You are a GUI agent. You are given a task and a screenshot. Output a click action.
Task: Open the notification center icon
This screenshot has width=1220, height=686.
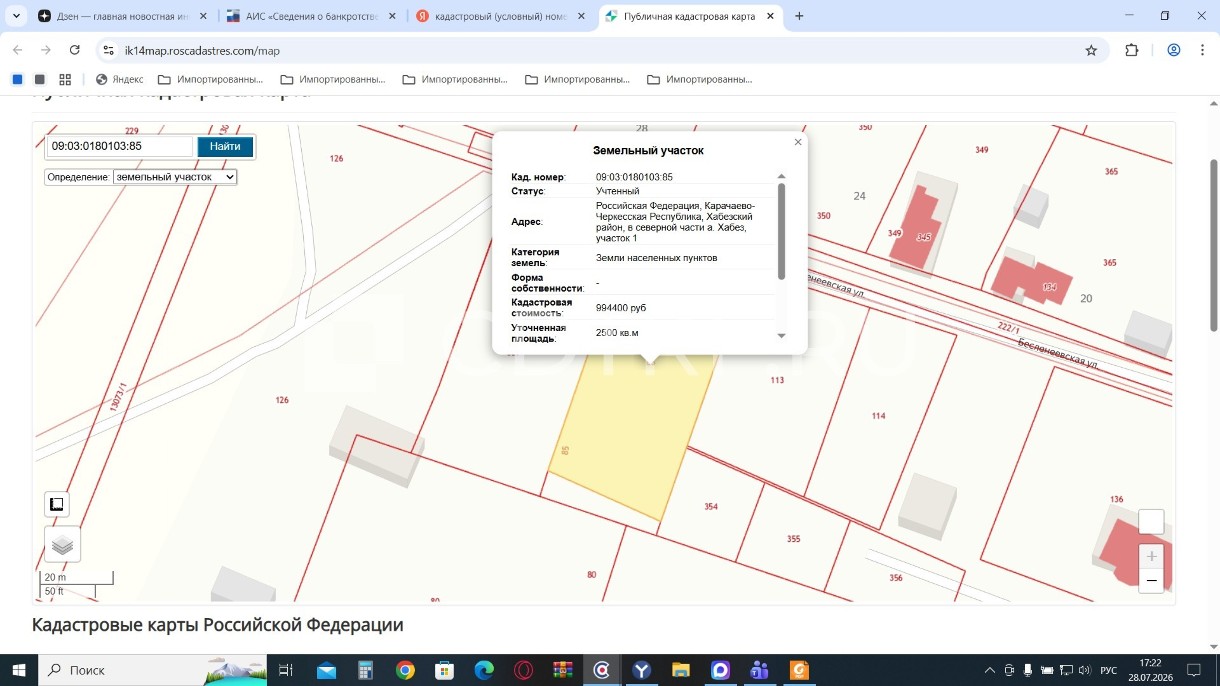click(x=1194, y=670)
